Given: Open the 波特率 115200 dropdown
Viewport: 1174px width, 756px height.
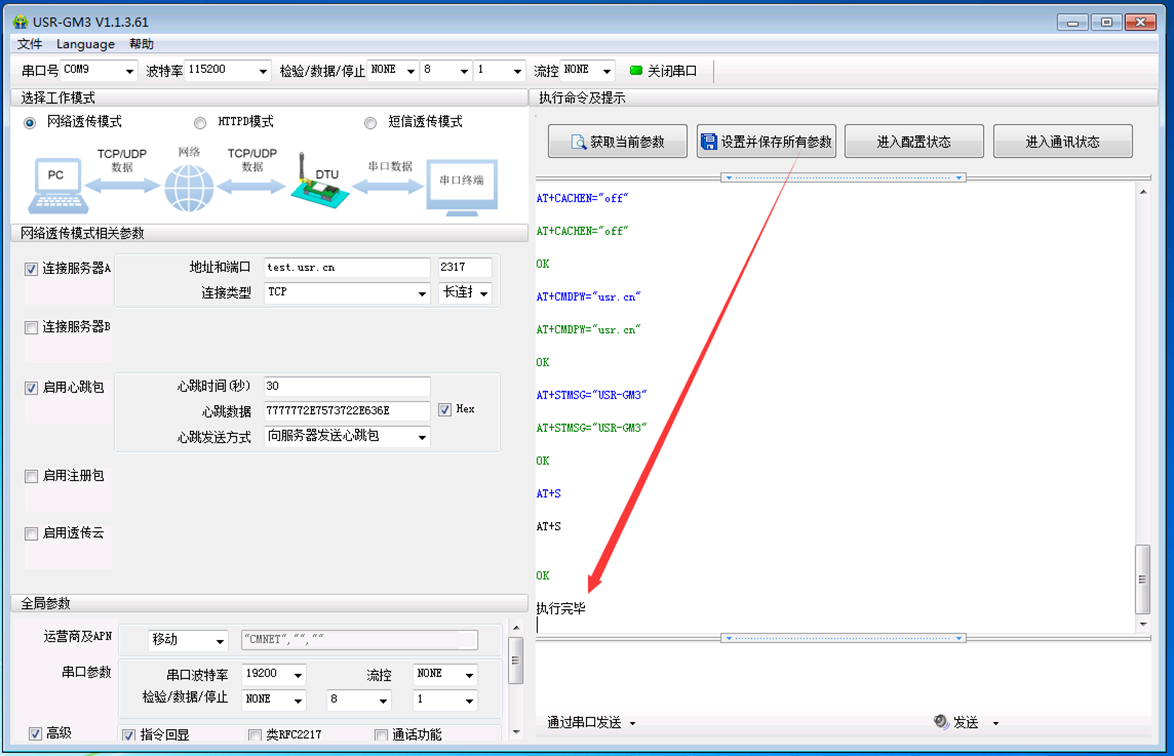Looking at the screenshot, I should (263, 71).
